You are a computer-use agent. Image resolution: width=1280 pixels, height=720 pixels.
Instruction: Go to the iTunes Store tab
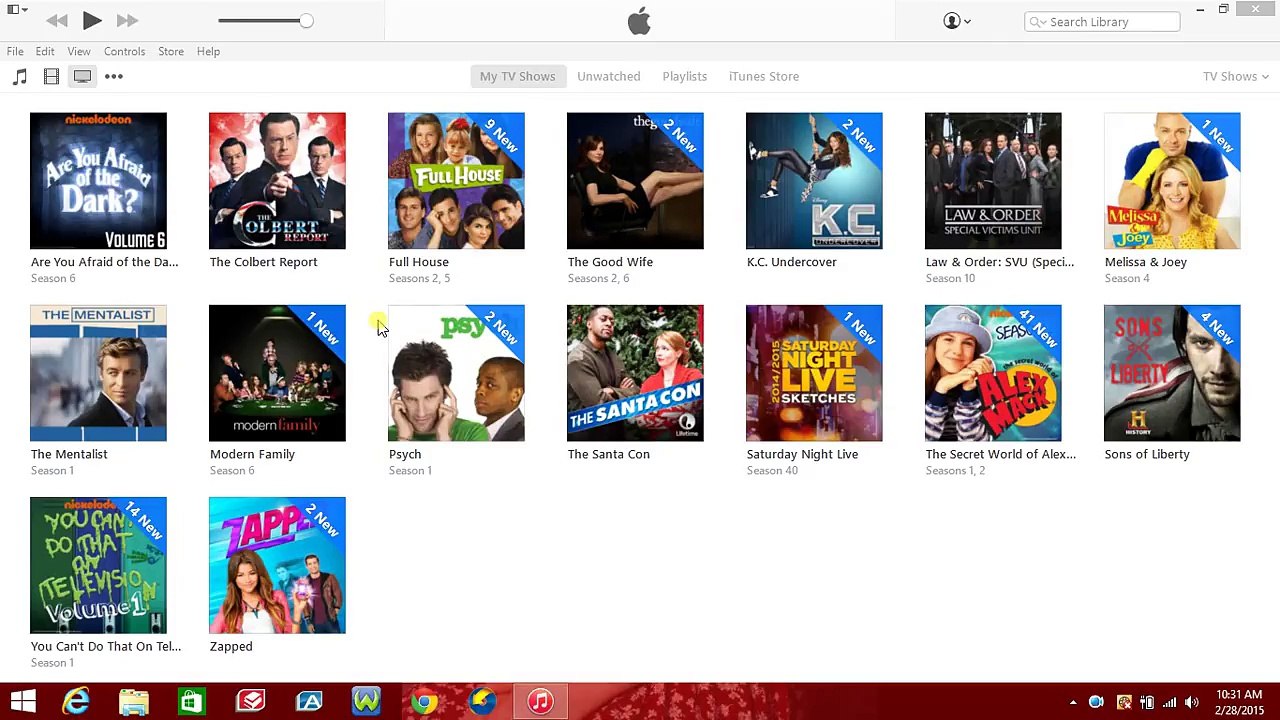[763, 76]
